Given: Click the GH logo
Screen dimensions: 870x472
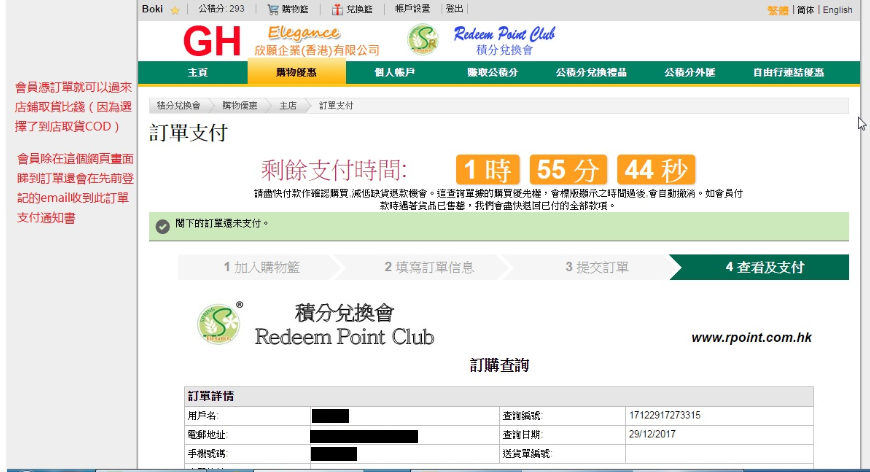Looking at the screenshot, I should pyautogui.click(x=211, y=42).
